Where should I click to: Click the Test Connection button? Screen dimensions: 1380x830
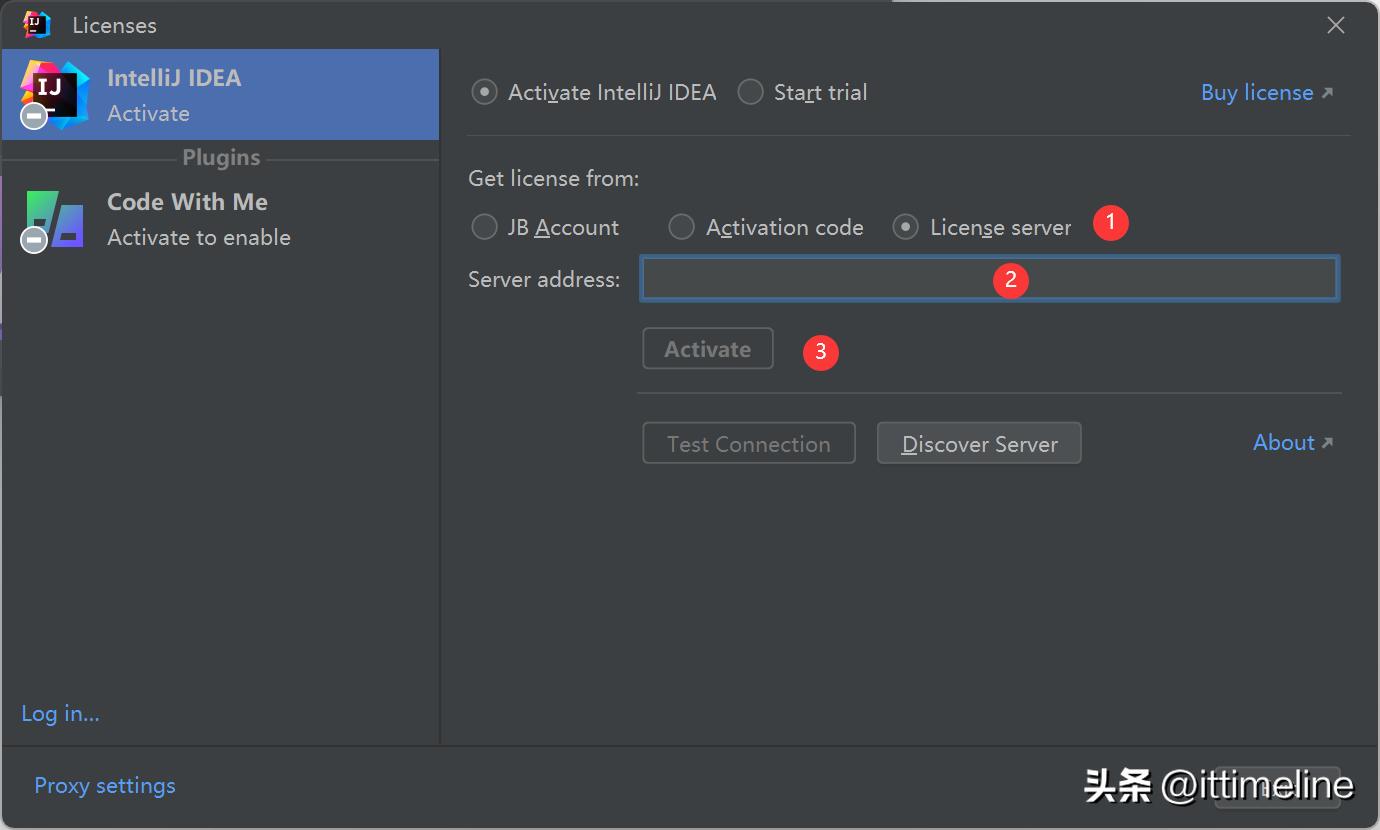[x=749, y=443]
